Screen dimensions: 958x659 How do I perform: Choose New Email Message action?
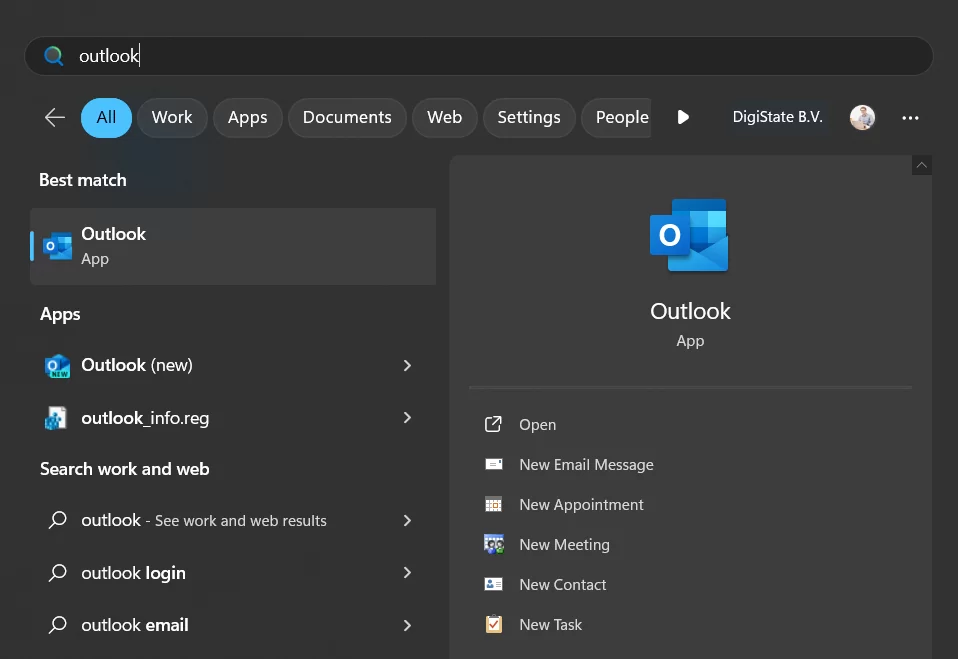[587, 465]
